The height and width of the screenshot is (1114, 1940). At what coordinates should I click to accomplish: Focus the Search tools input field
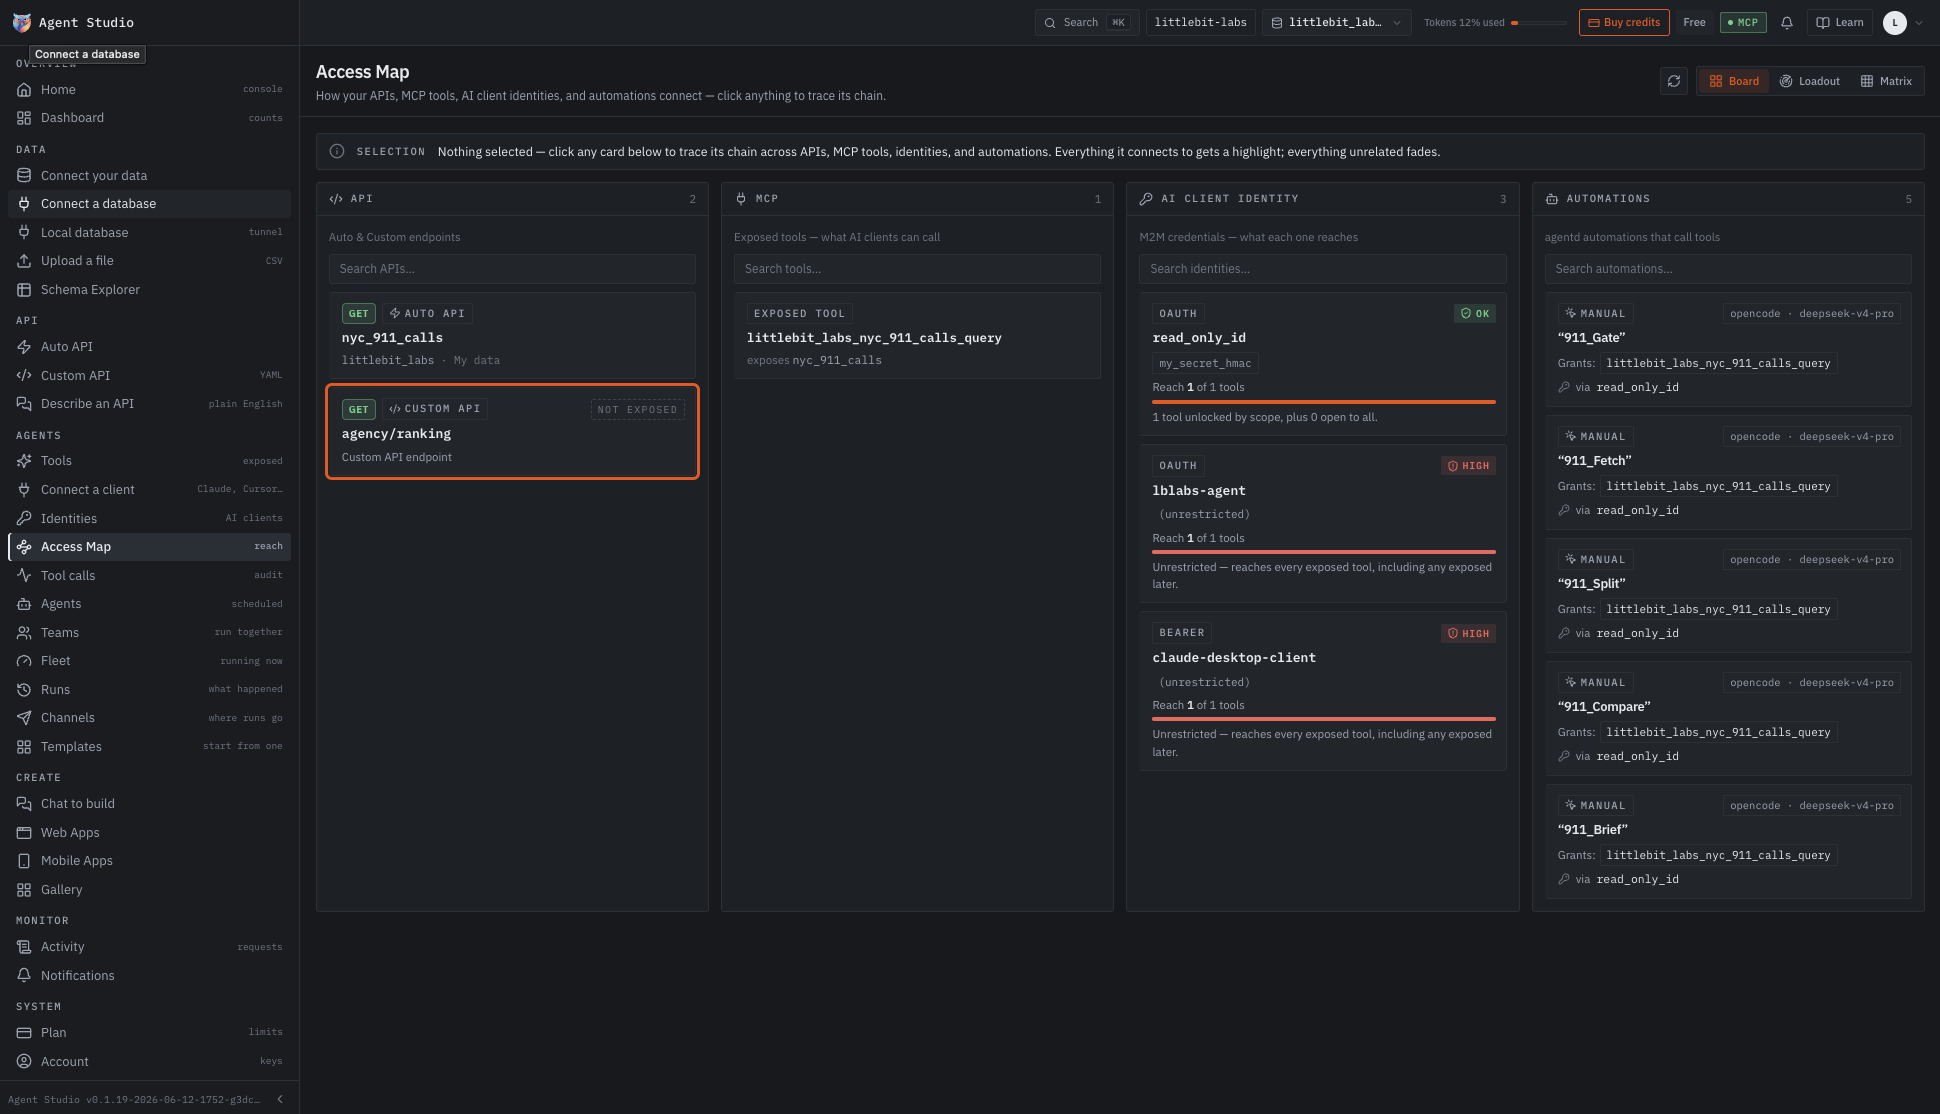click(x=917, y=269)
